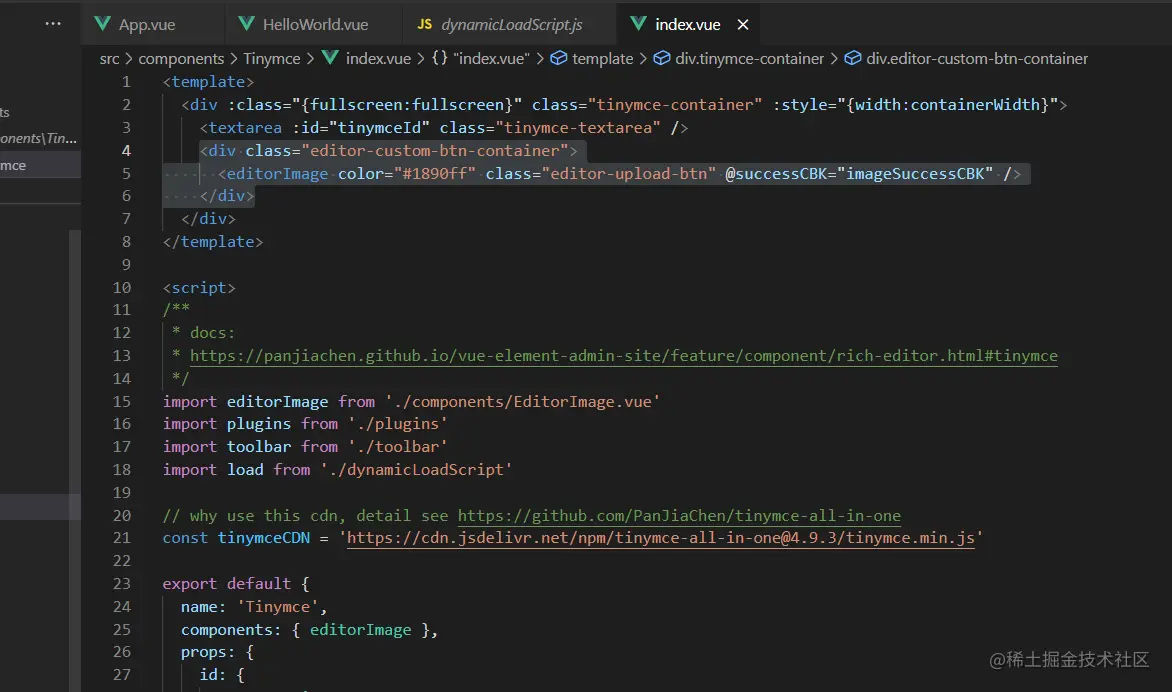Click the tinymceCDN constant name
This screenshot has height=692, width=1172.
click(x=264, y=538)
